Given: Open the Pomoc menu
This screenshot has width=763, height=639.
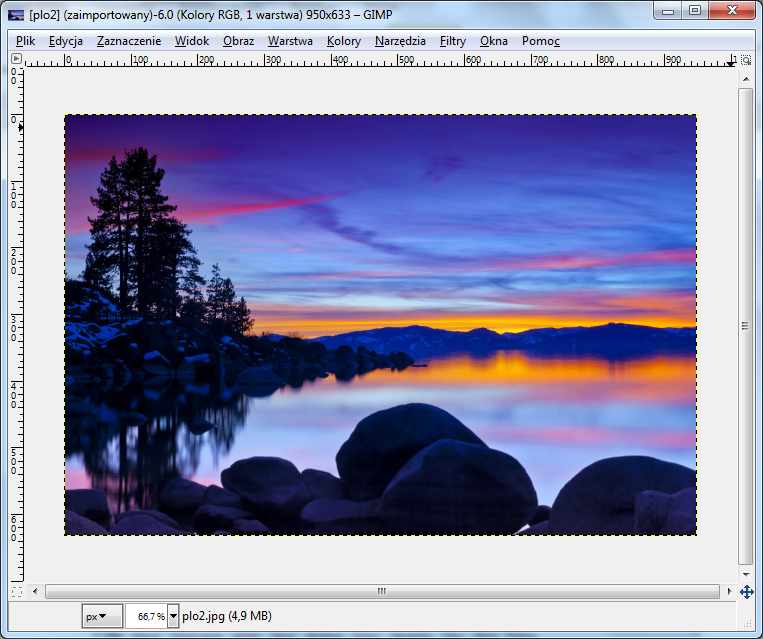Looking at the screenshot, I should pos(541,41).
